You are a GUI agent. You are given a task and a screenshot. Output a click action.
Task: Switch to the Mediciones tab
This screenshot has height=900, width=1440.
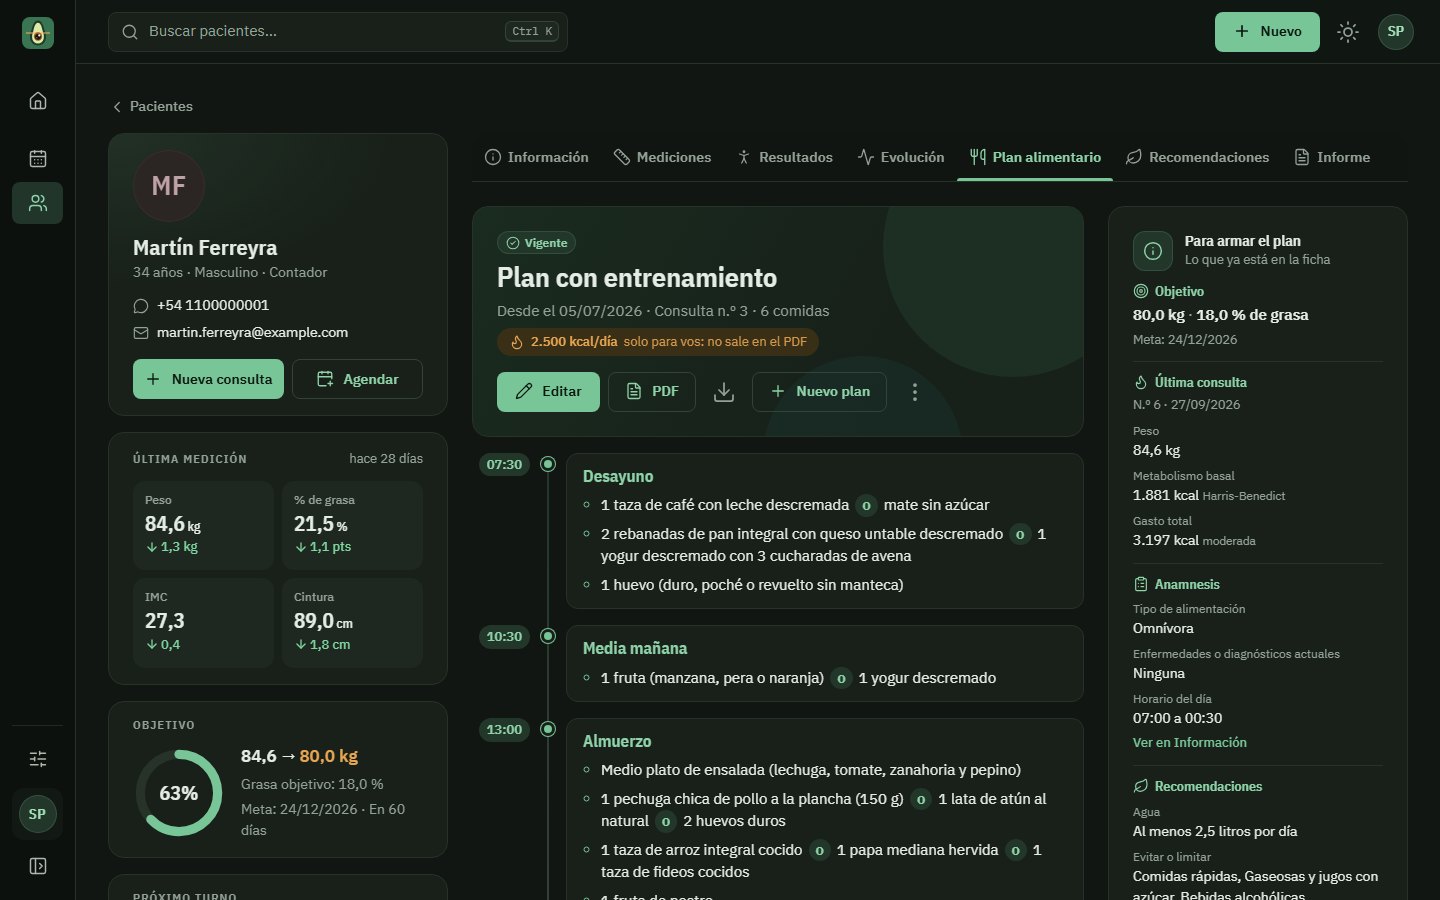coord(662,157)
